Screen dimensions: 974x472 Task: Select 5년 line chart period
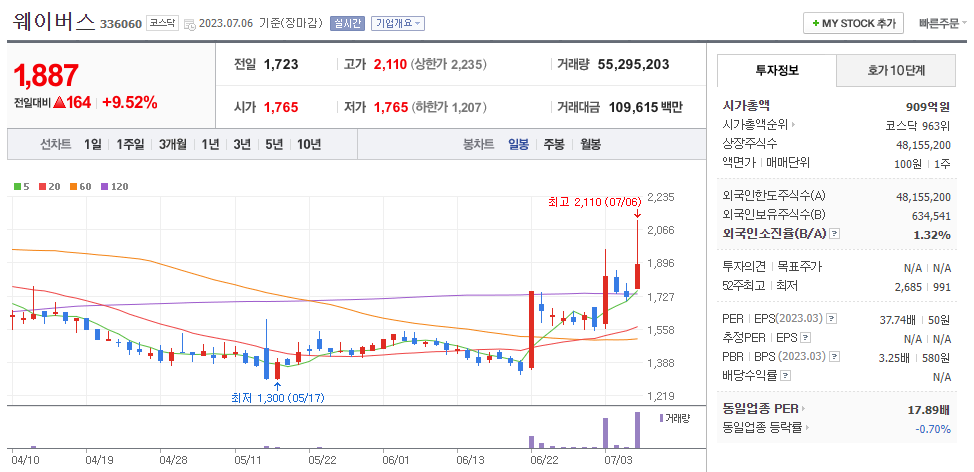pos(274,145)
